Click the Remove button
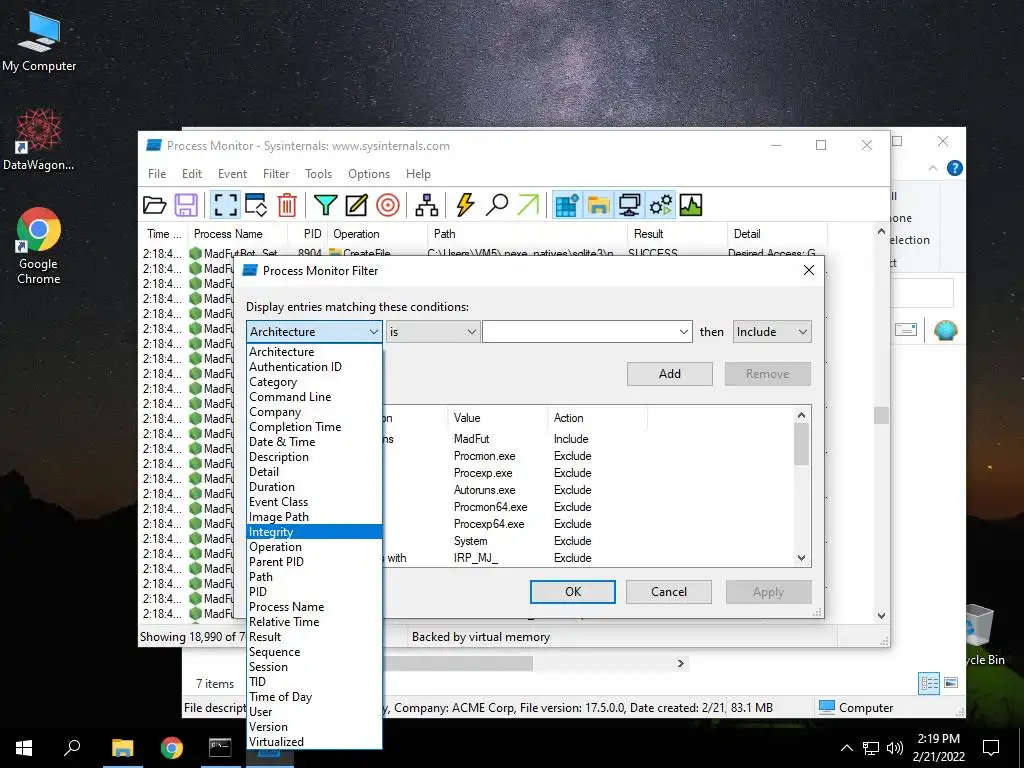Screen dimensions: 1024x768 coord(767,374)
